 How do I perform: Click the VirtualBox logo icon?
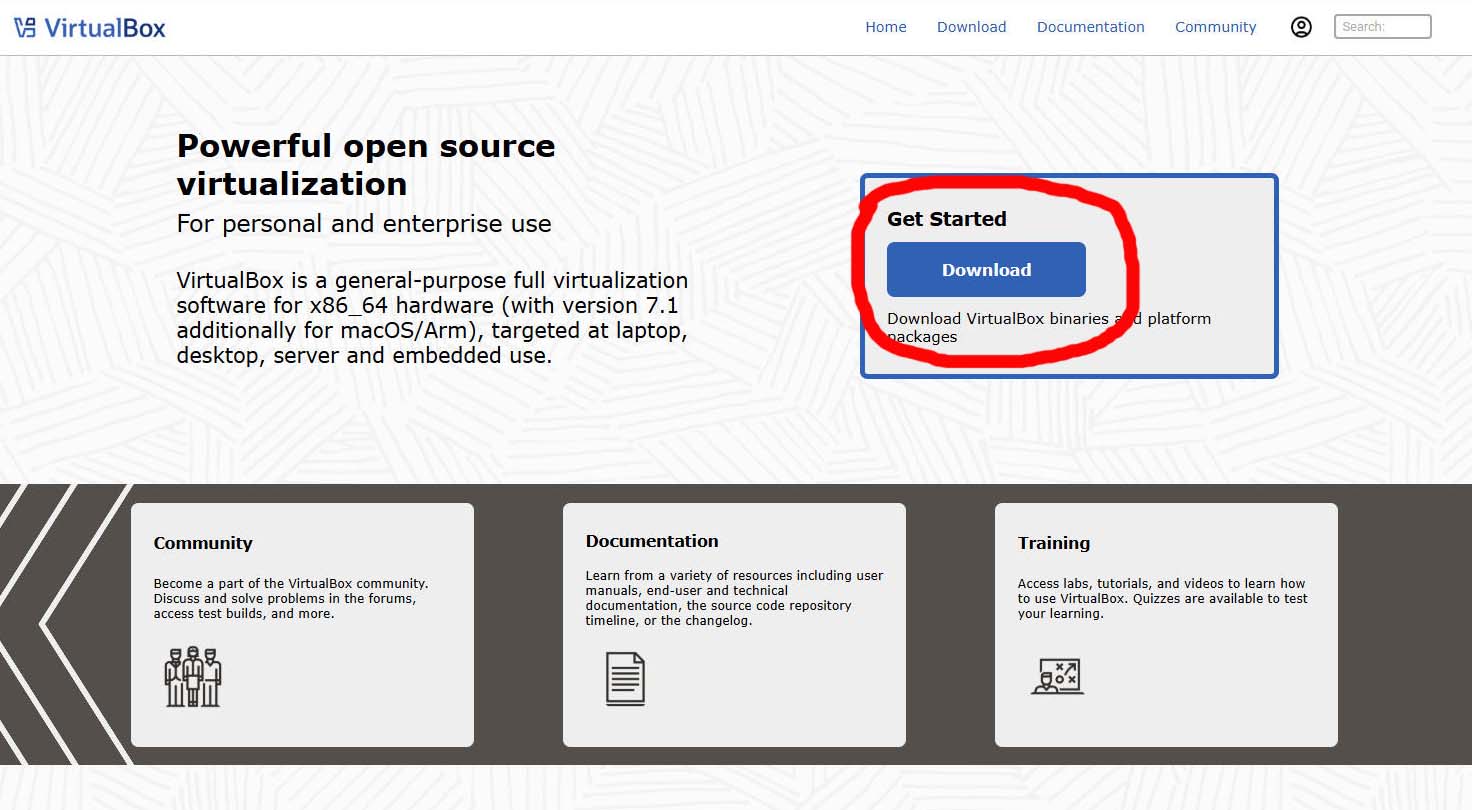25,28
